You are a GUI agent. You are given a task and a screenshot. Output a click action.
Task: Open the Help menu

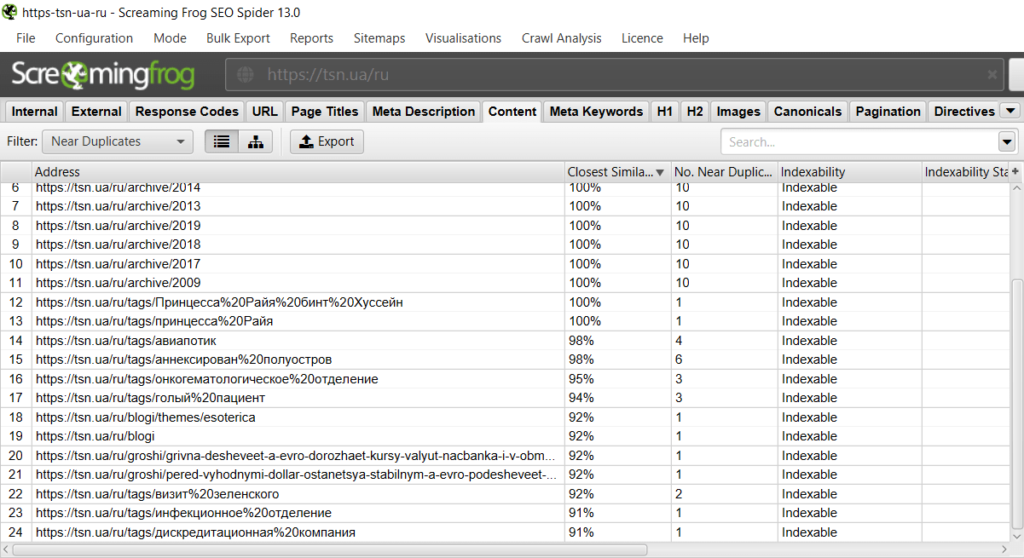[696, 38]
